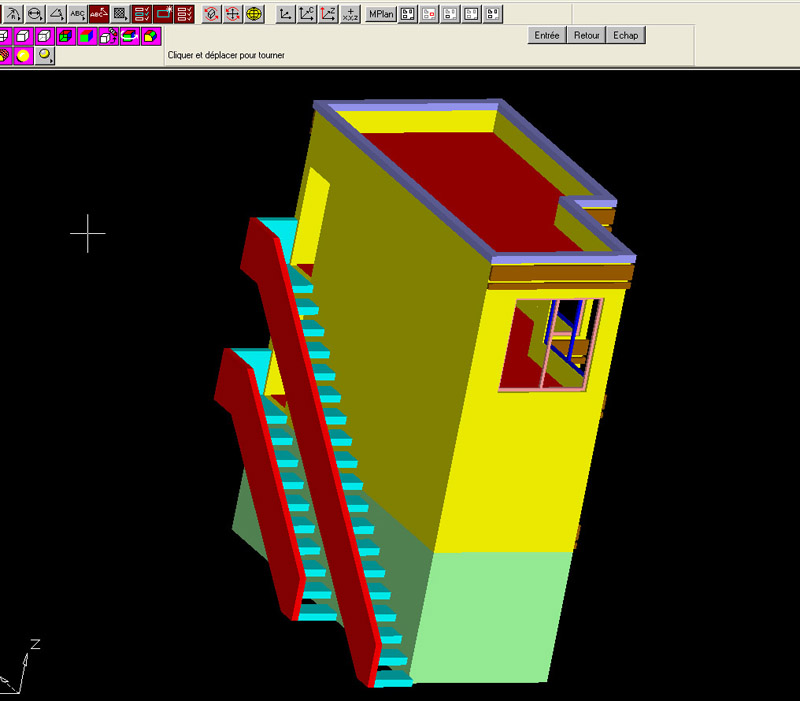800x701 pixels.
Task: Expand the UCS axis Z icon
Action: point(328,14)
